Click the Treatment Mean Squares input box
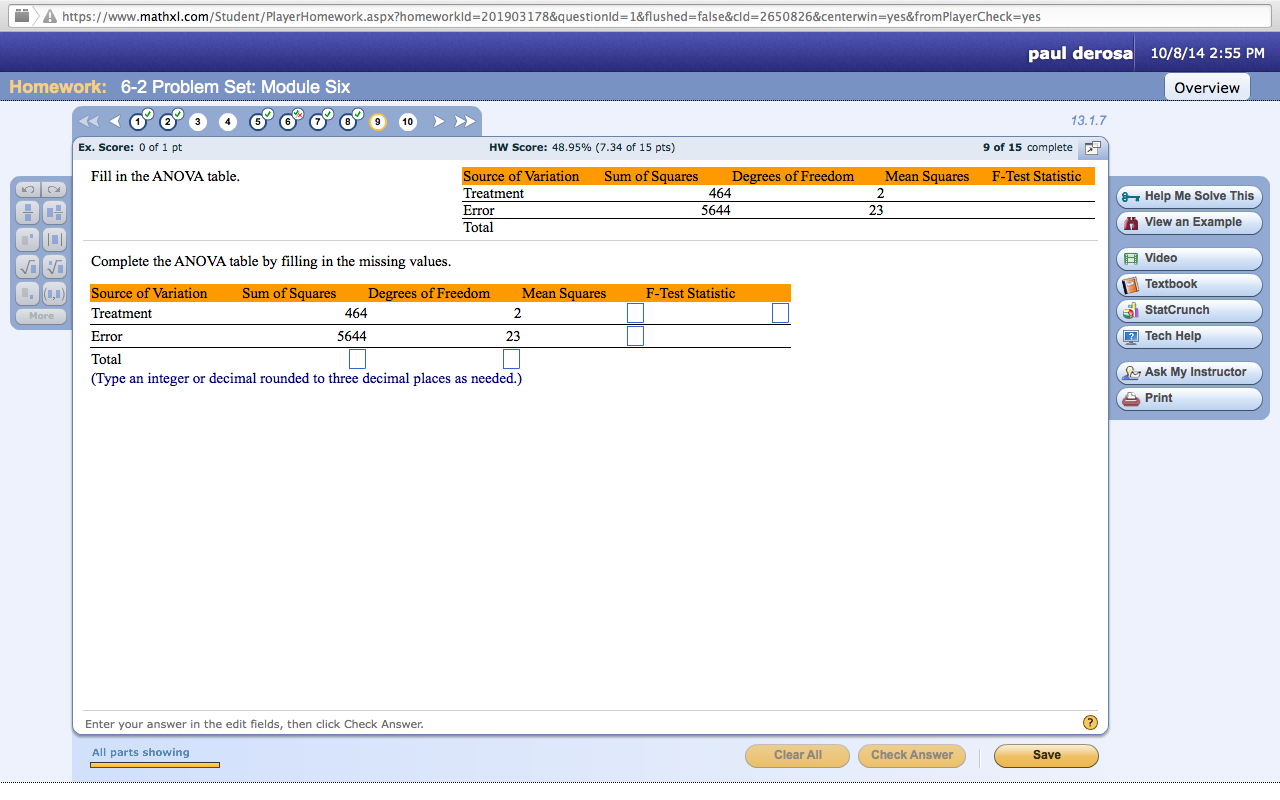1280x800 pixels. click(635, 313)
